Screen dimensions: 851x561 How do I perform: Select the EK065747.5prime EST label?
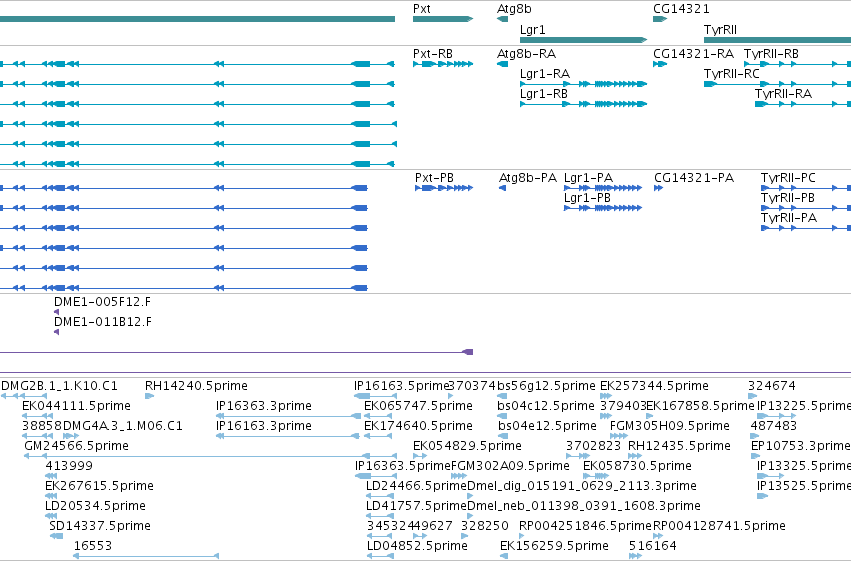(418, 406)
